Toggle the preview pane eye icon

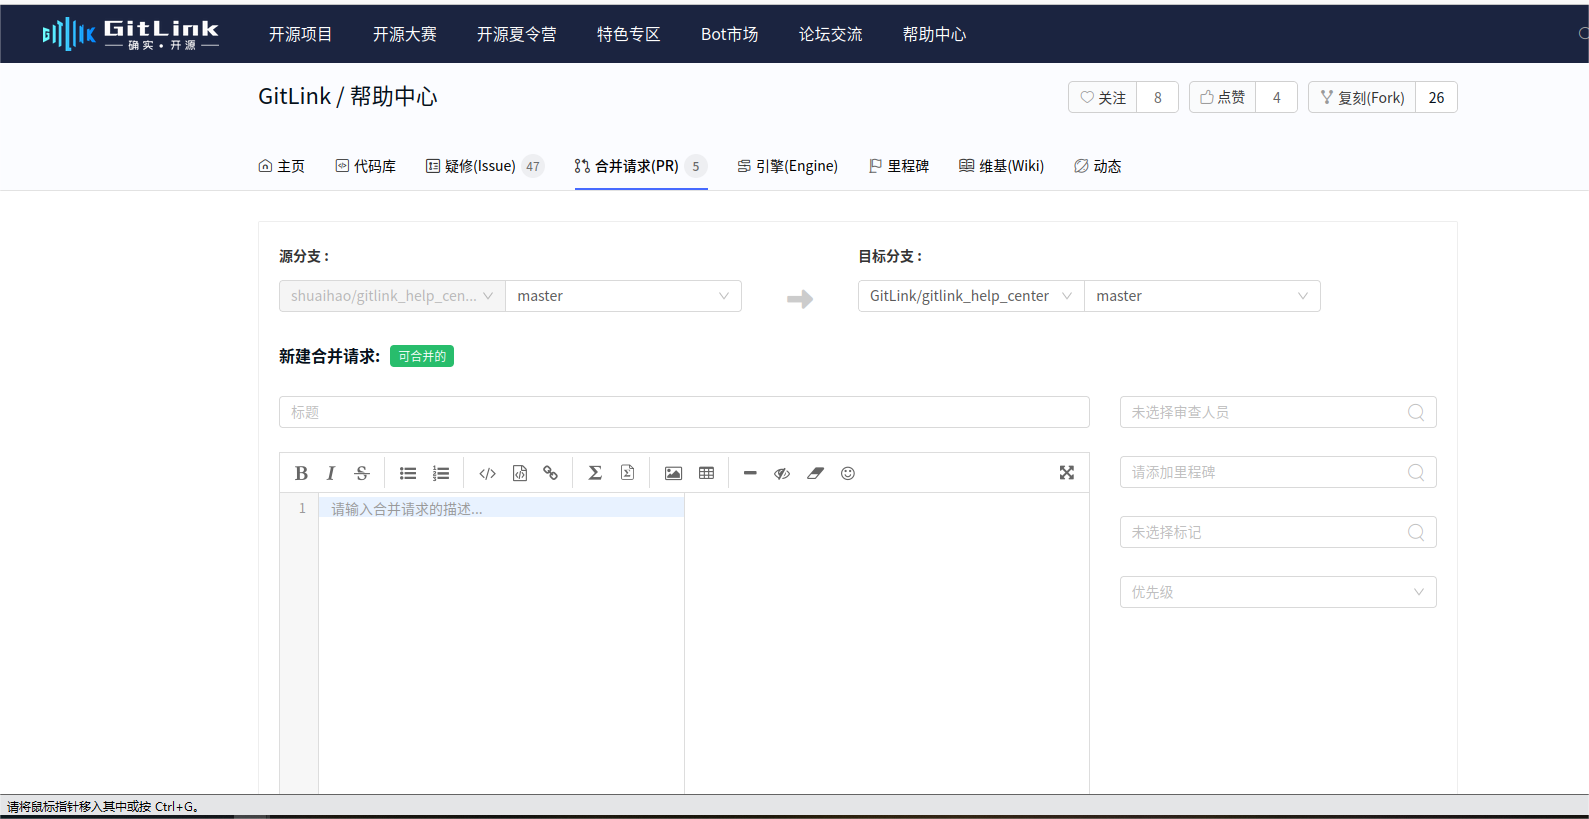(782, 473)
